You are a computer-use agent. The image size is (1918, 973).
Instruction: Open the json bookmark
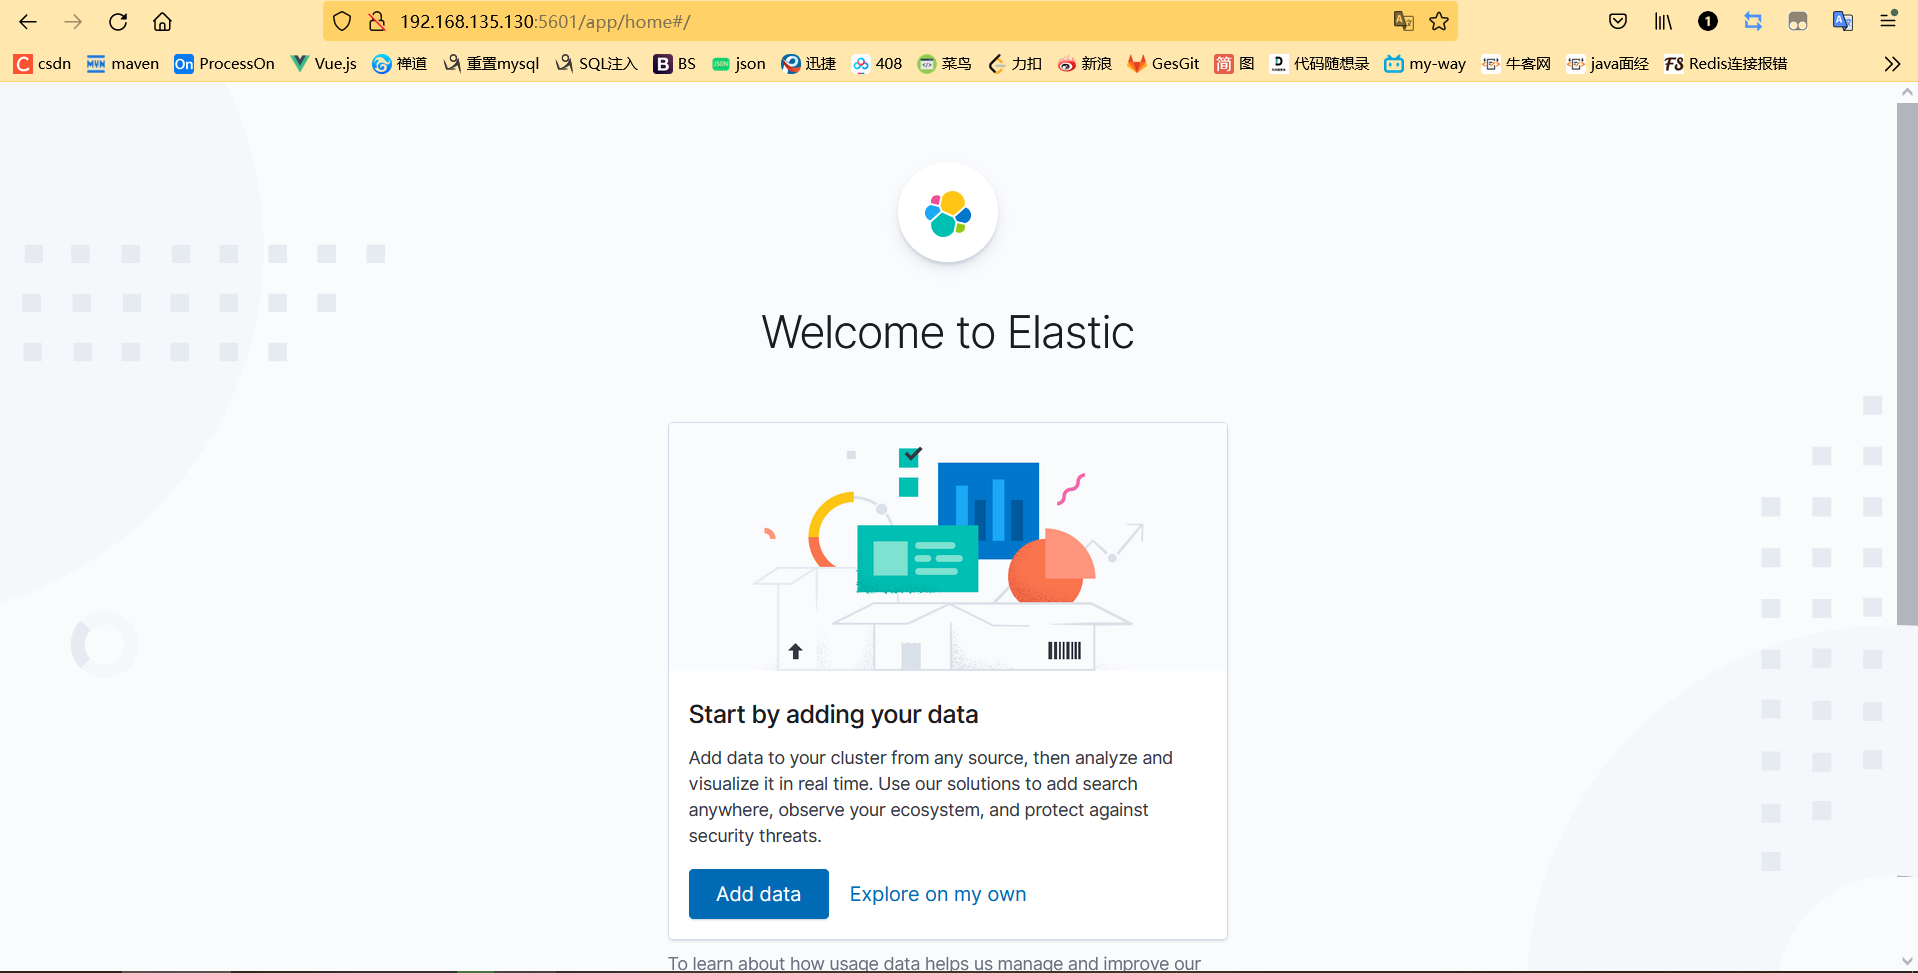click(x=739, y=64)
